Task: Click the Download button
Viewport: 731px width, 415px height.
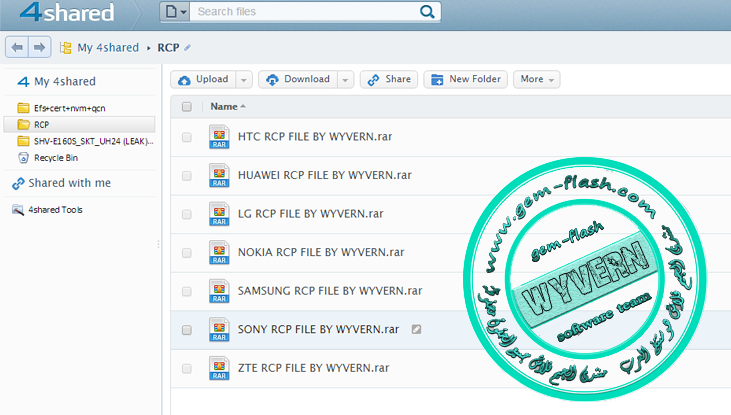Action: [298, 79]
